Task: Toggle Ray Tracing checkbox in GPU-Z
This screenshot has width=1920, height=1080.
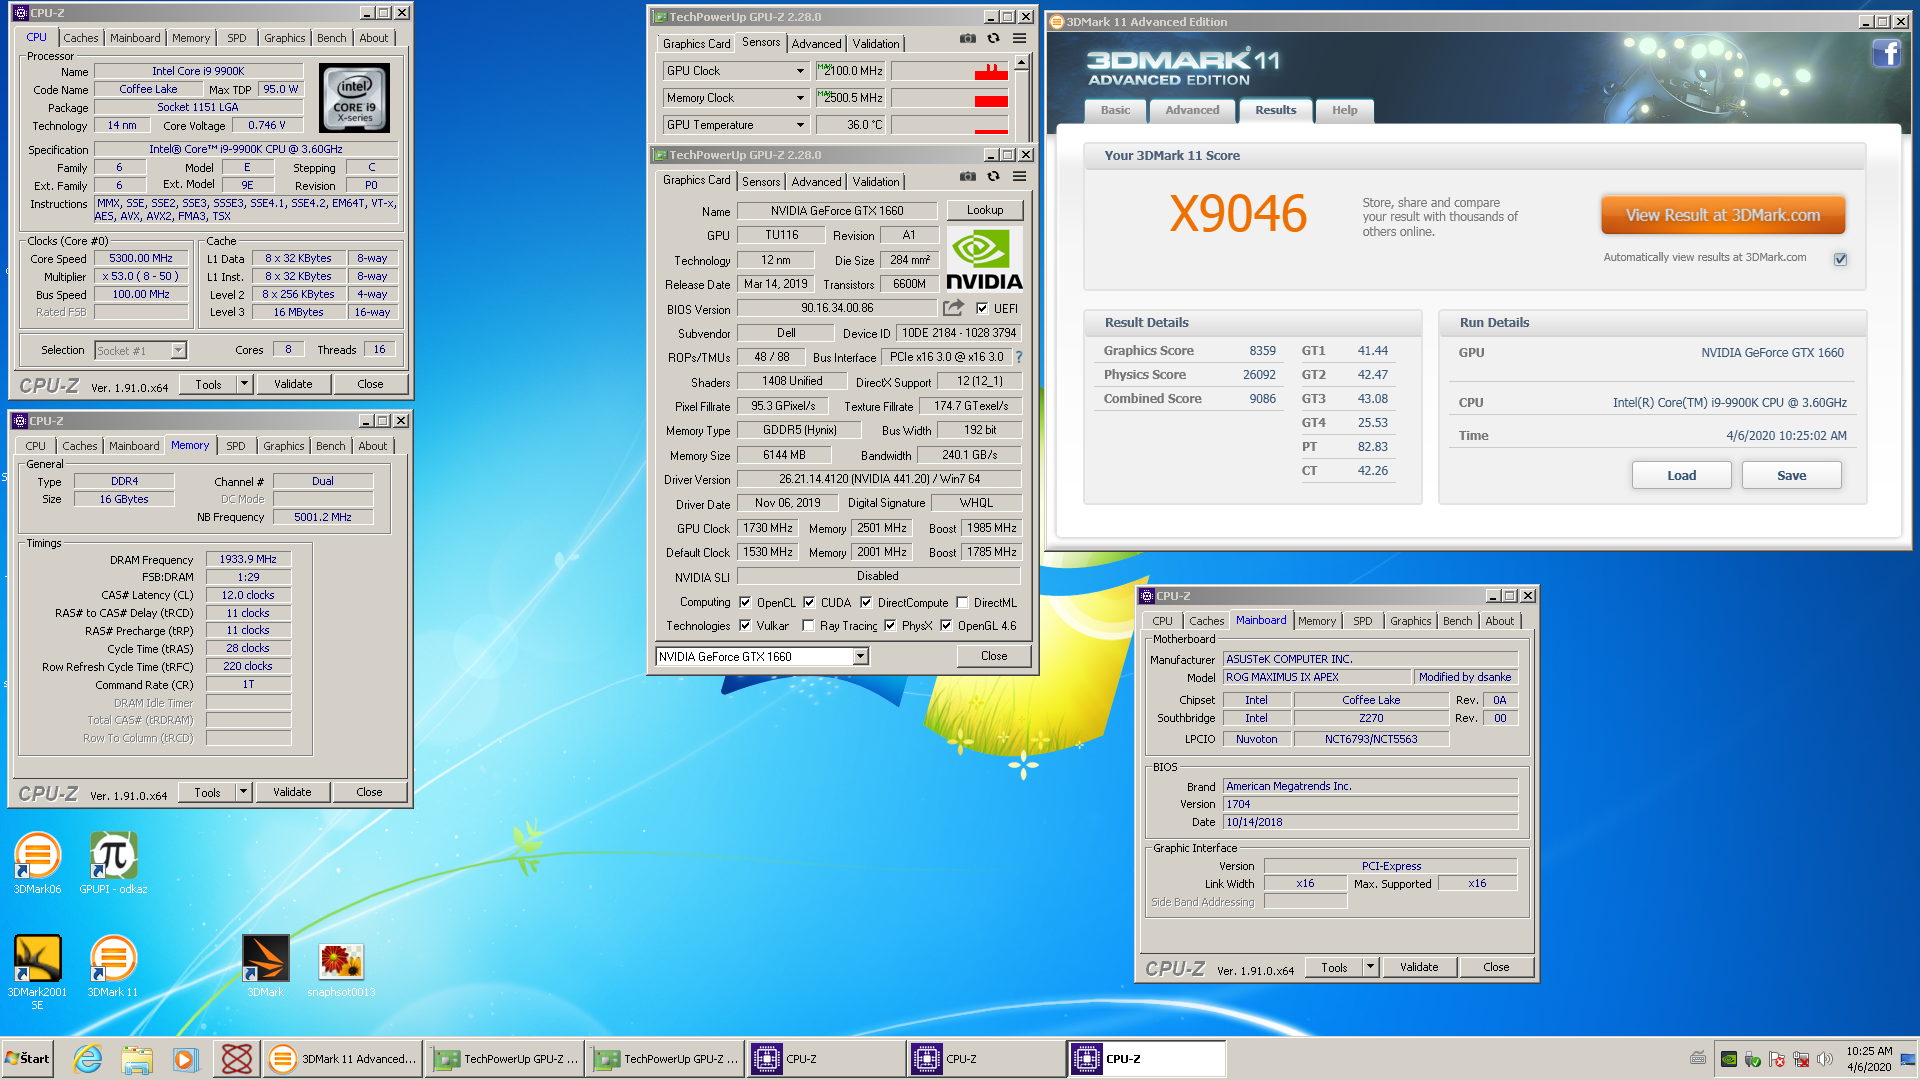Action: tap(808, 625)
